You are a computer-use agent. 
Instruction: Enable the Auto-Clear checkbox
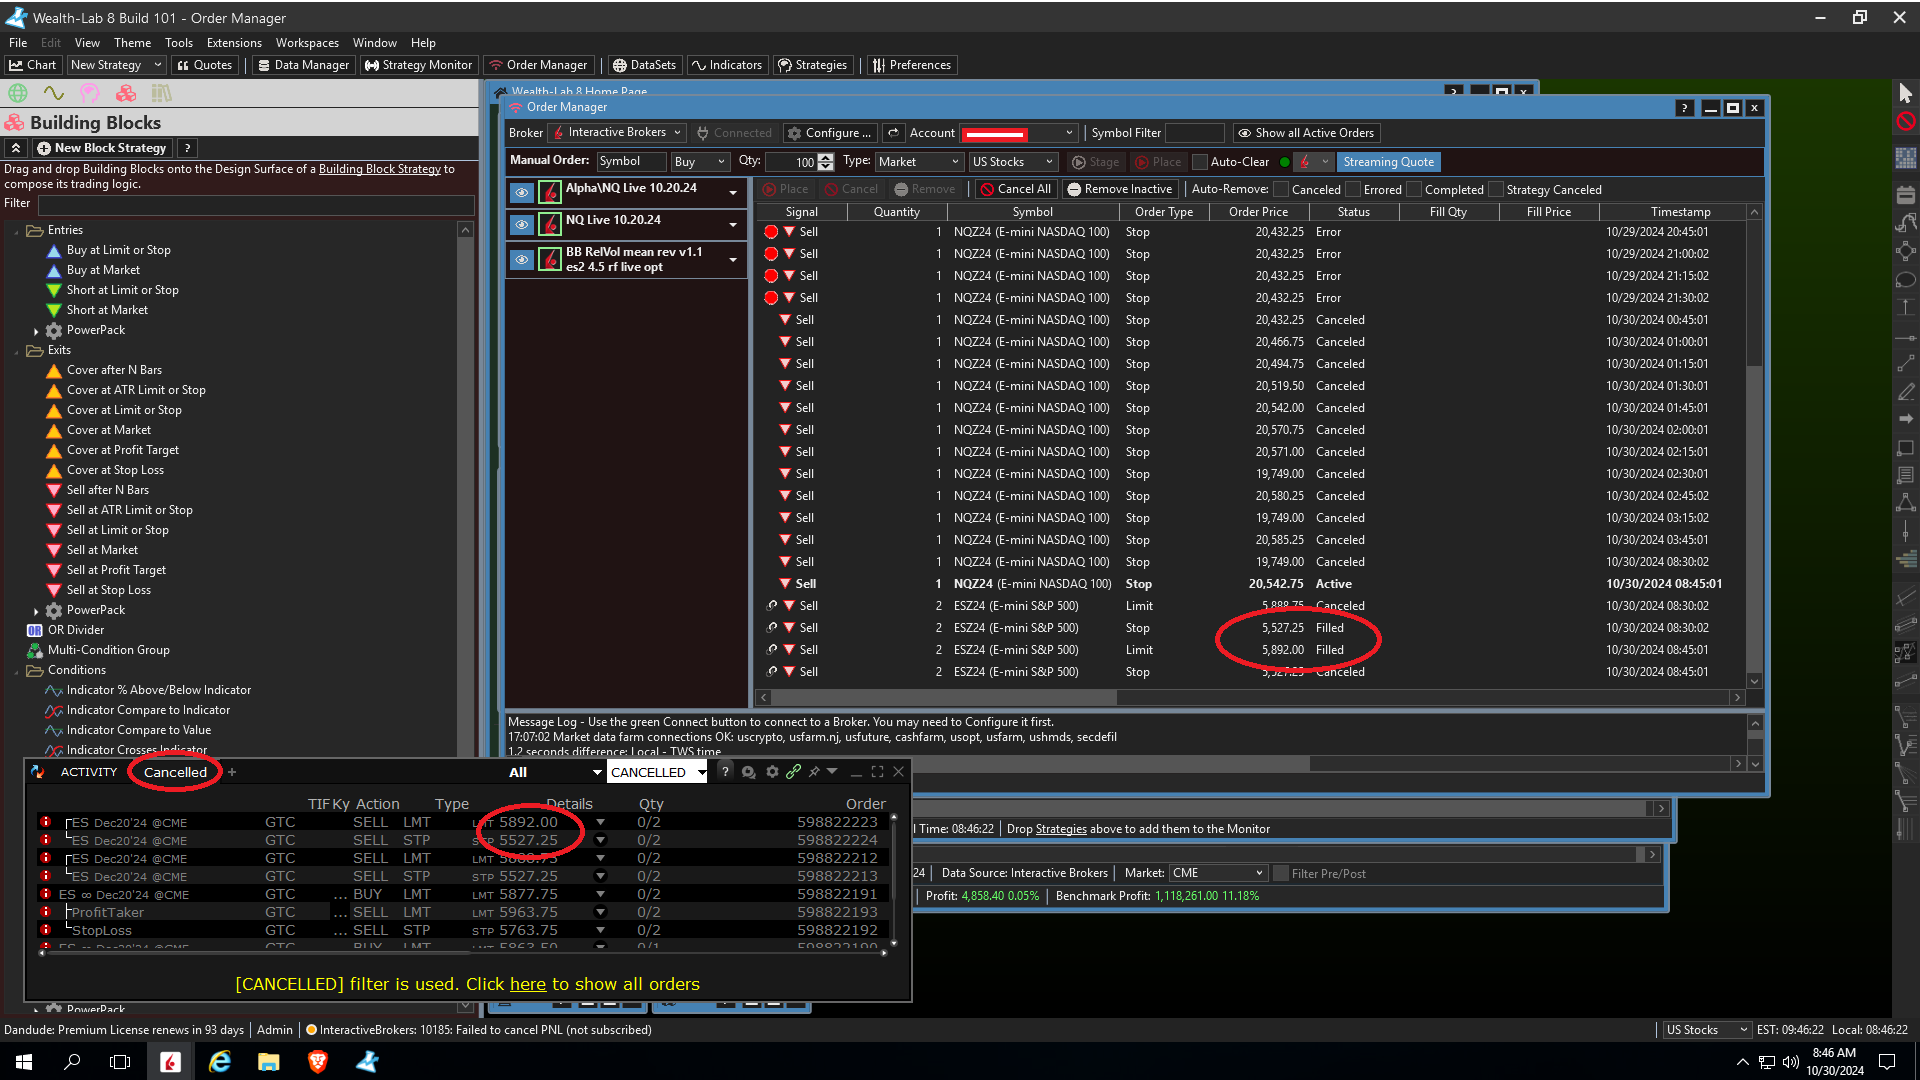[x=1201, y=162]
